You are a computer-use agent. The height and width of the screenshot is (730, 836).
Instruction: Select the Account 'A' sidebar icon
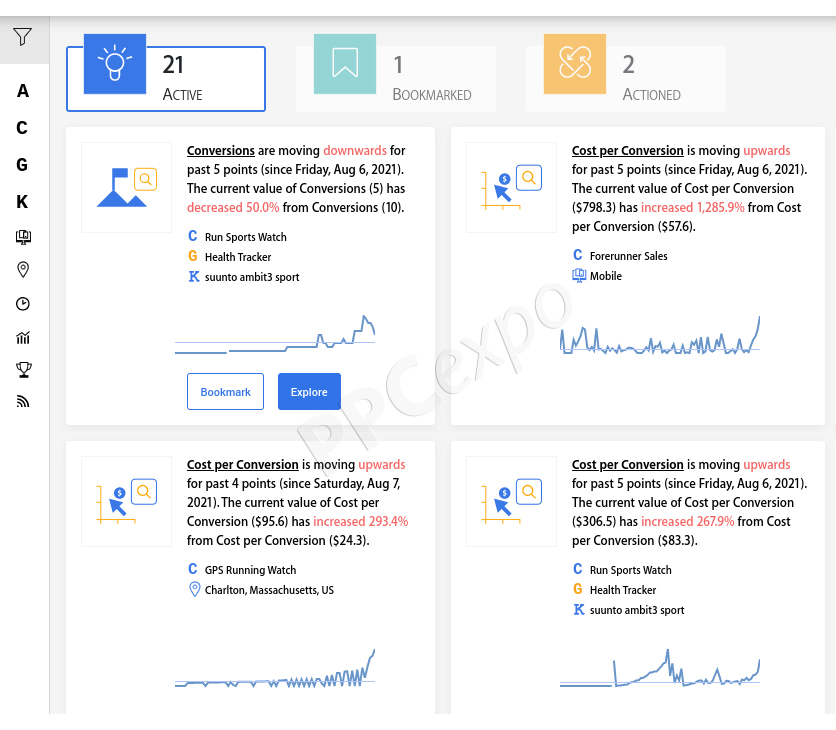pos(22,91)
